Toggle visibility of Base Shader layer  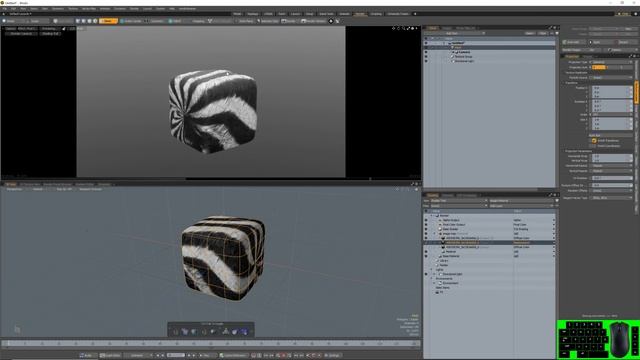[x=426, y=229]
